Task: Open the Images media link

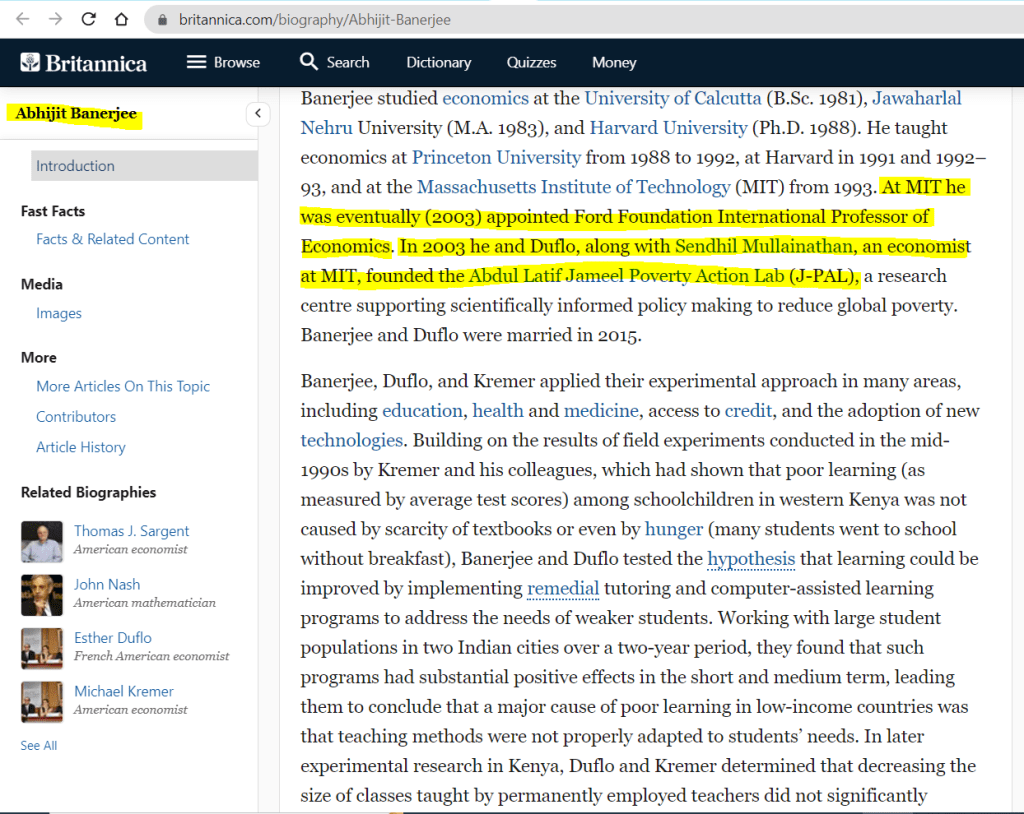Action: 59,313
